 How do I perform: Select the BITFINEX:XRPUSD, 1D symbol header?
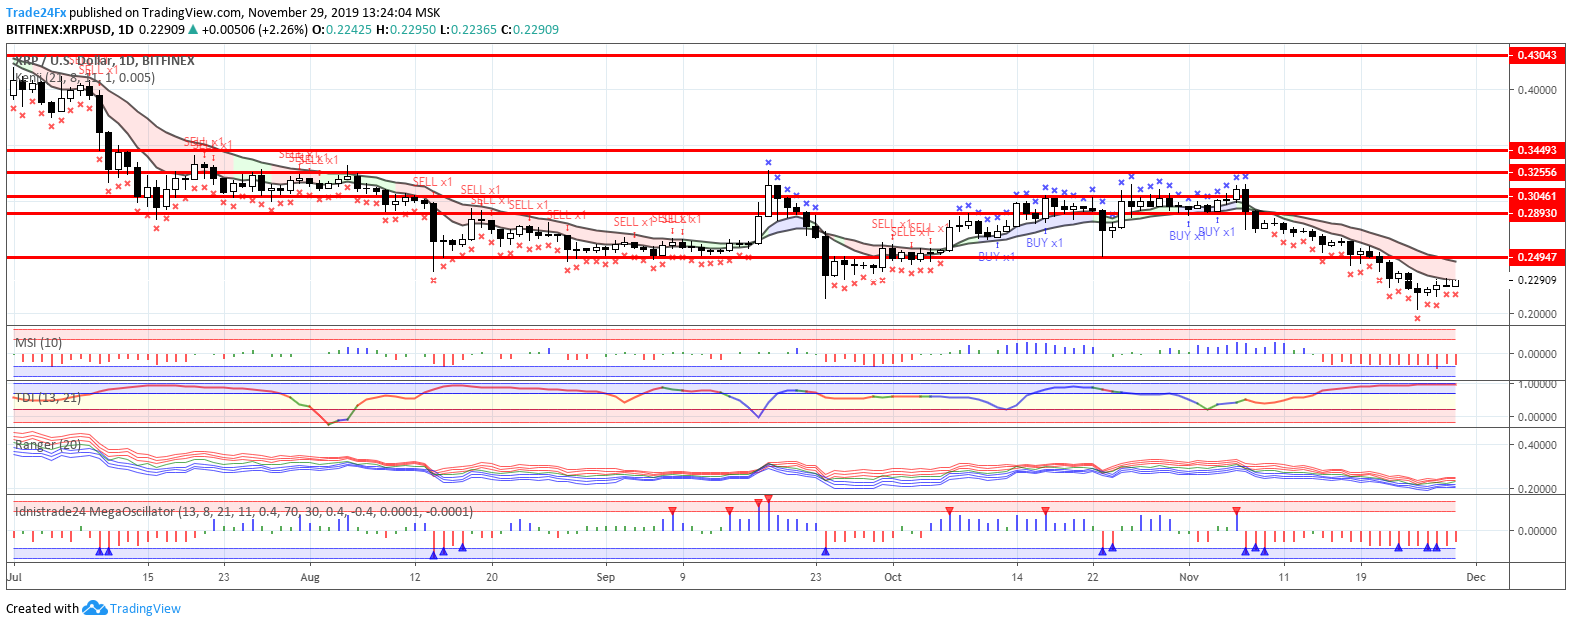[70, 30]
